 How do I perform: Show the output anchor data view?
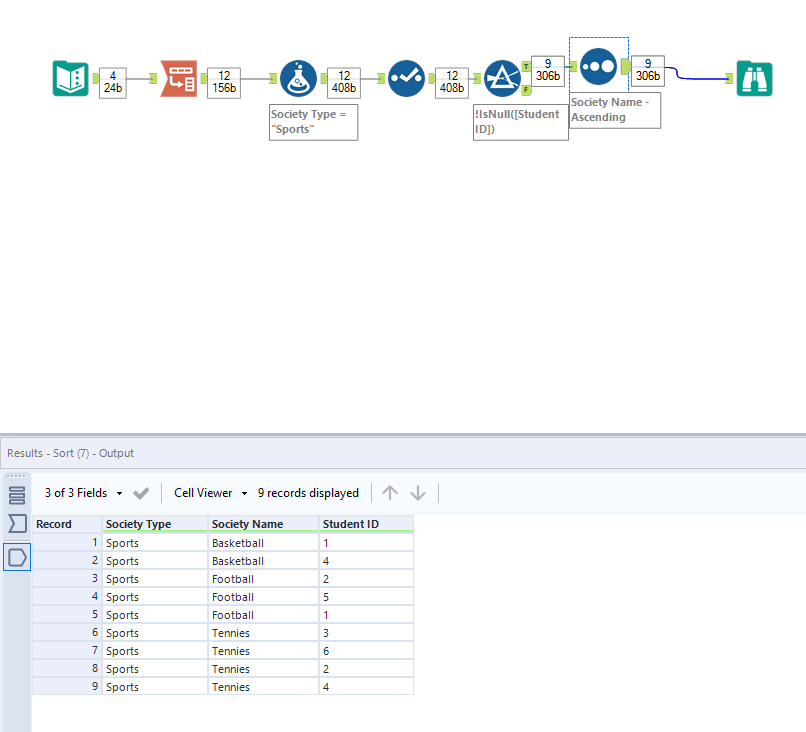[x=17, y=557]
